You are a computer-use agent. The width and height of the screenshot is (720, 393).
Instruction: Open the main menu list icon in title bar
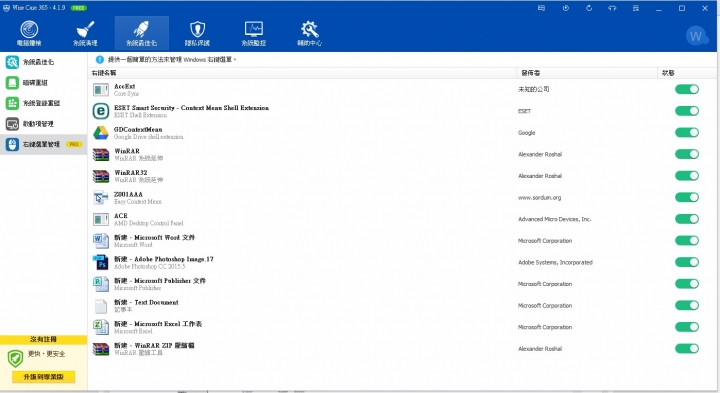636,8
